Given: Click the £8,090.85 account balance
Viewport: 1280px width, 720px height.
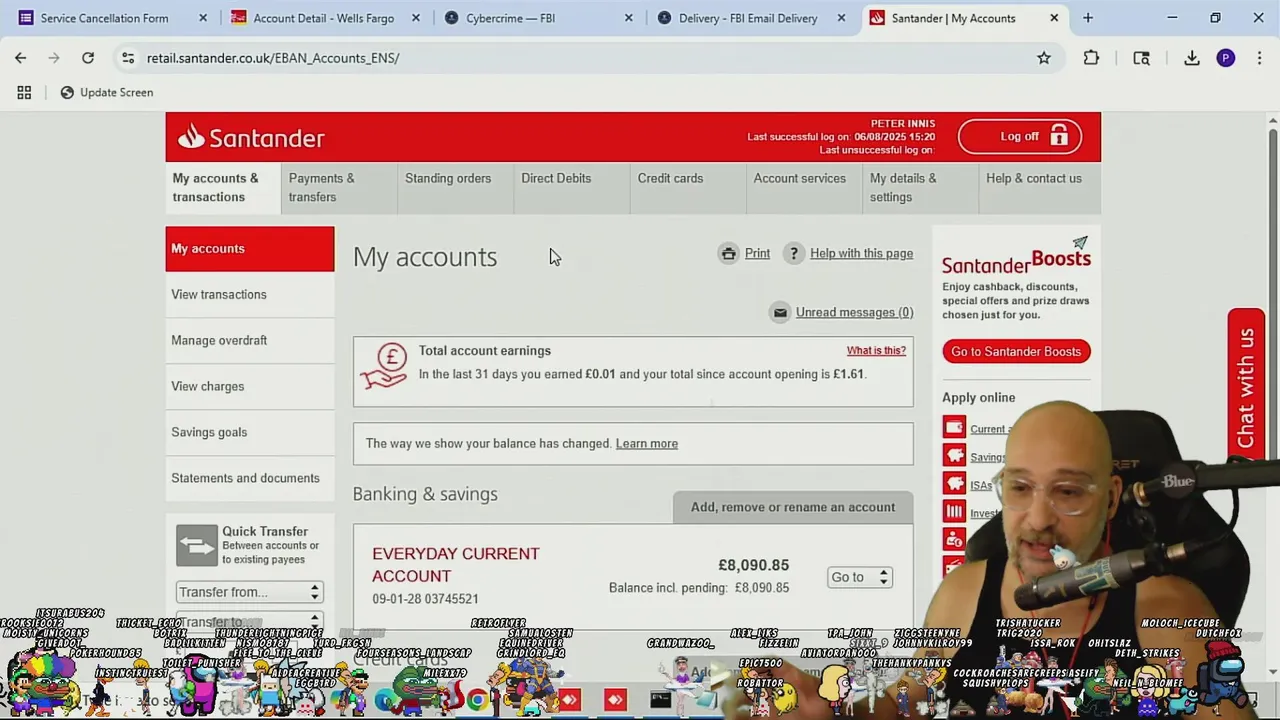Looking at the screenshot, I should tap(753, 565).
